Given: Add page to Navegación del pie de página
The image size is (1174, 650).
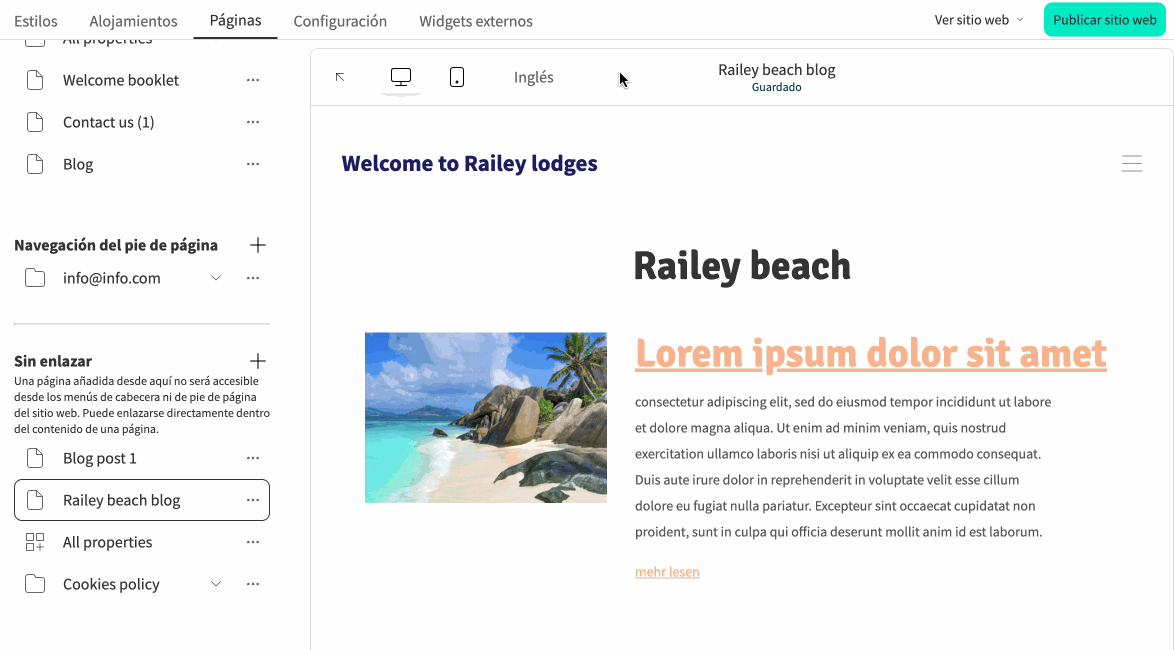Looking at the screenshot, I should [257, 245].
